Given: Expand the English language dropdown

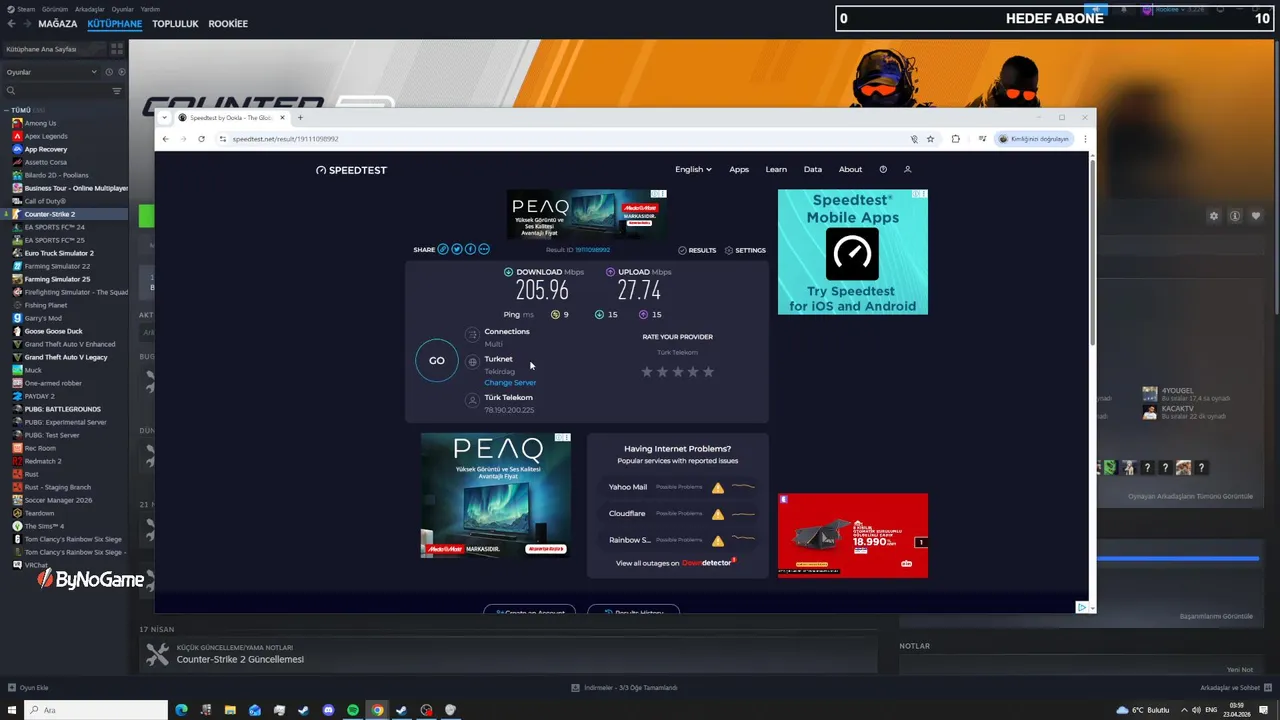Looking at the screenshot, I should (x=693, y=169).
